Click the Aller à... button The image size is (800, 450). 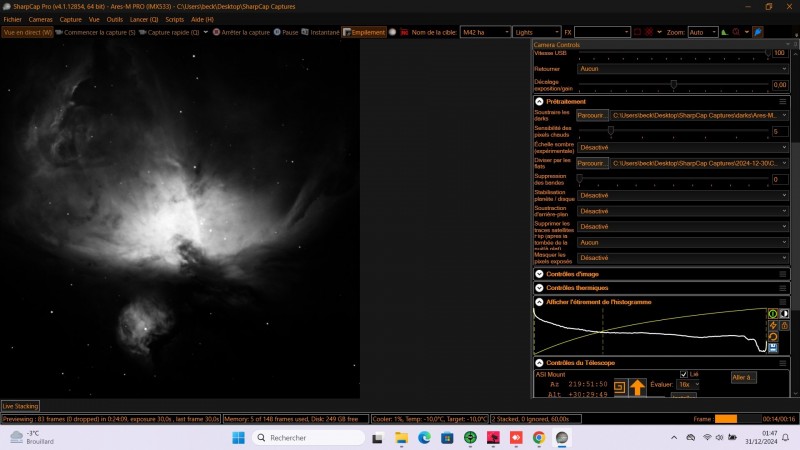[x=743, y=378]
